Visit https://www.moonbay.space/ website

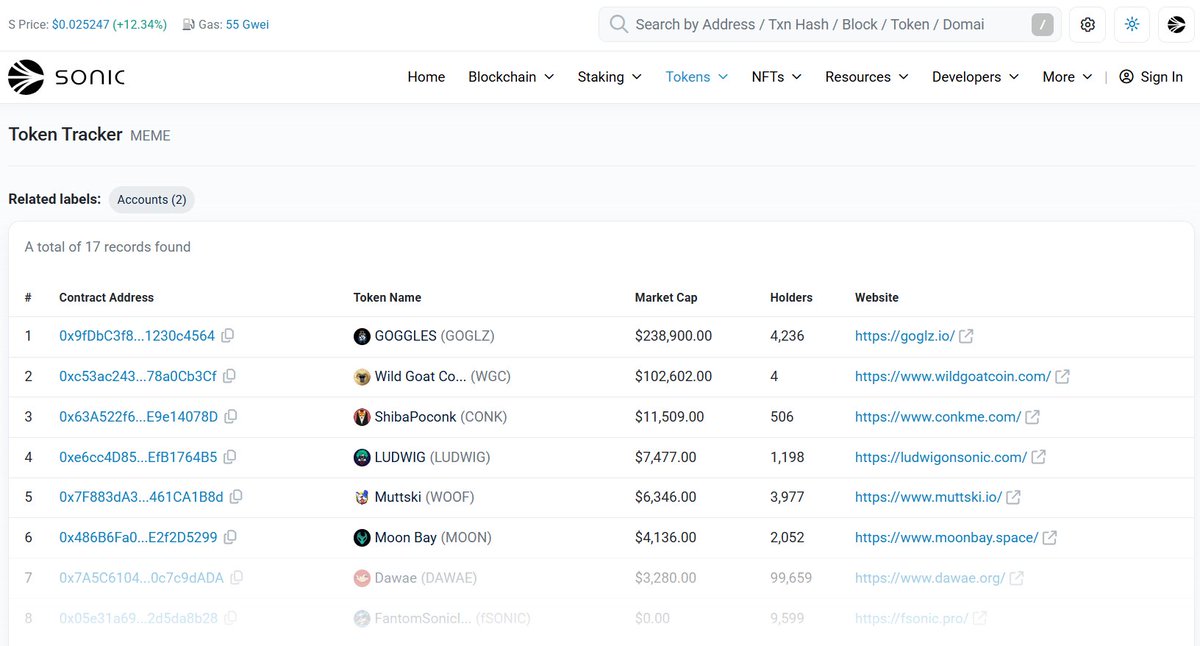tap(947, 537)
